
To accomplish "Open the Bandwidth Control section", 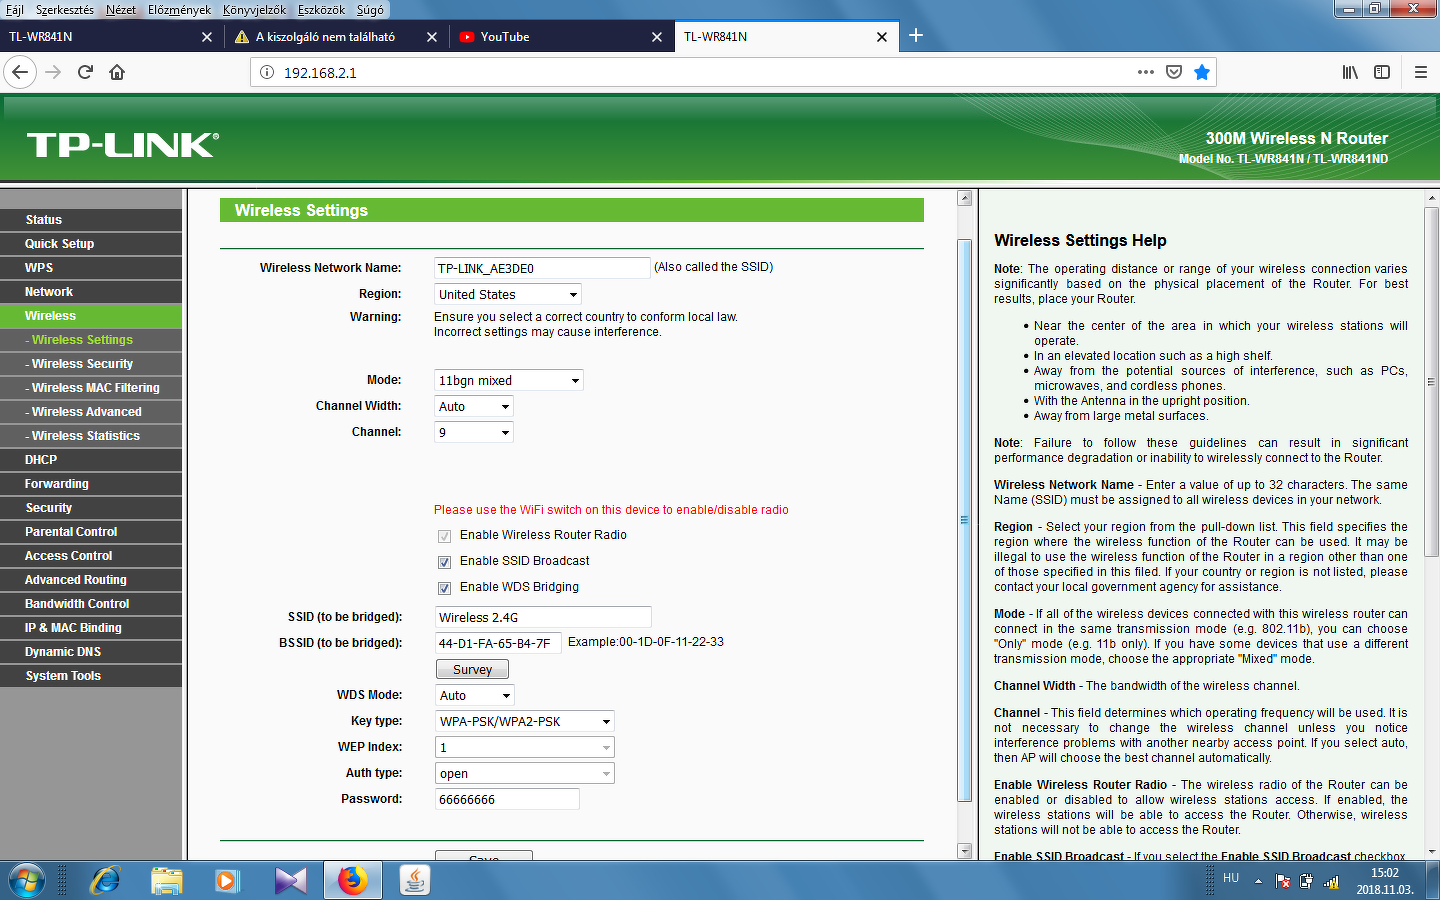I will pos(91,604).
